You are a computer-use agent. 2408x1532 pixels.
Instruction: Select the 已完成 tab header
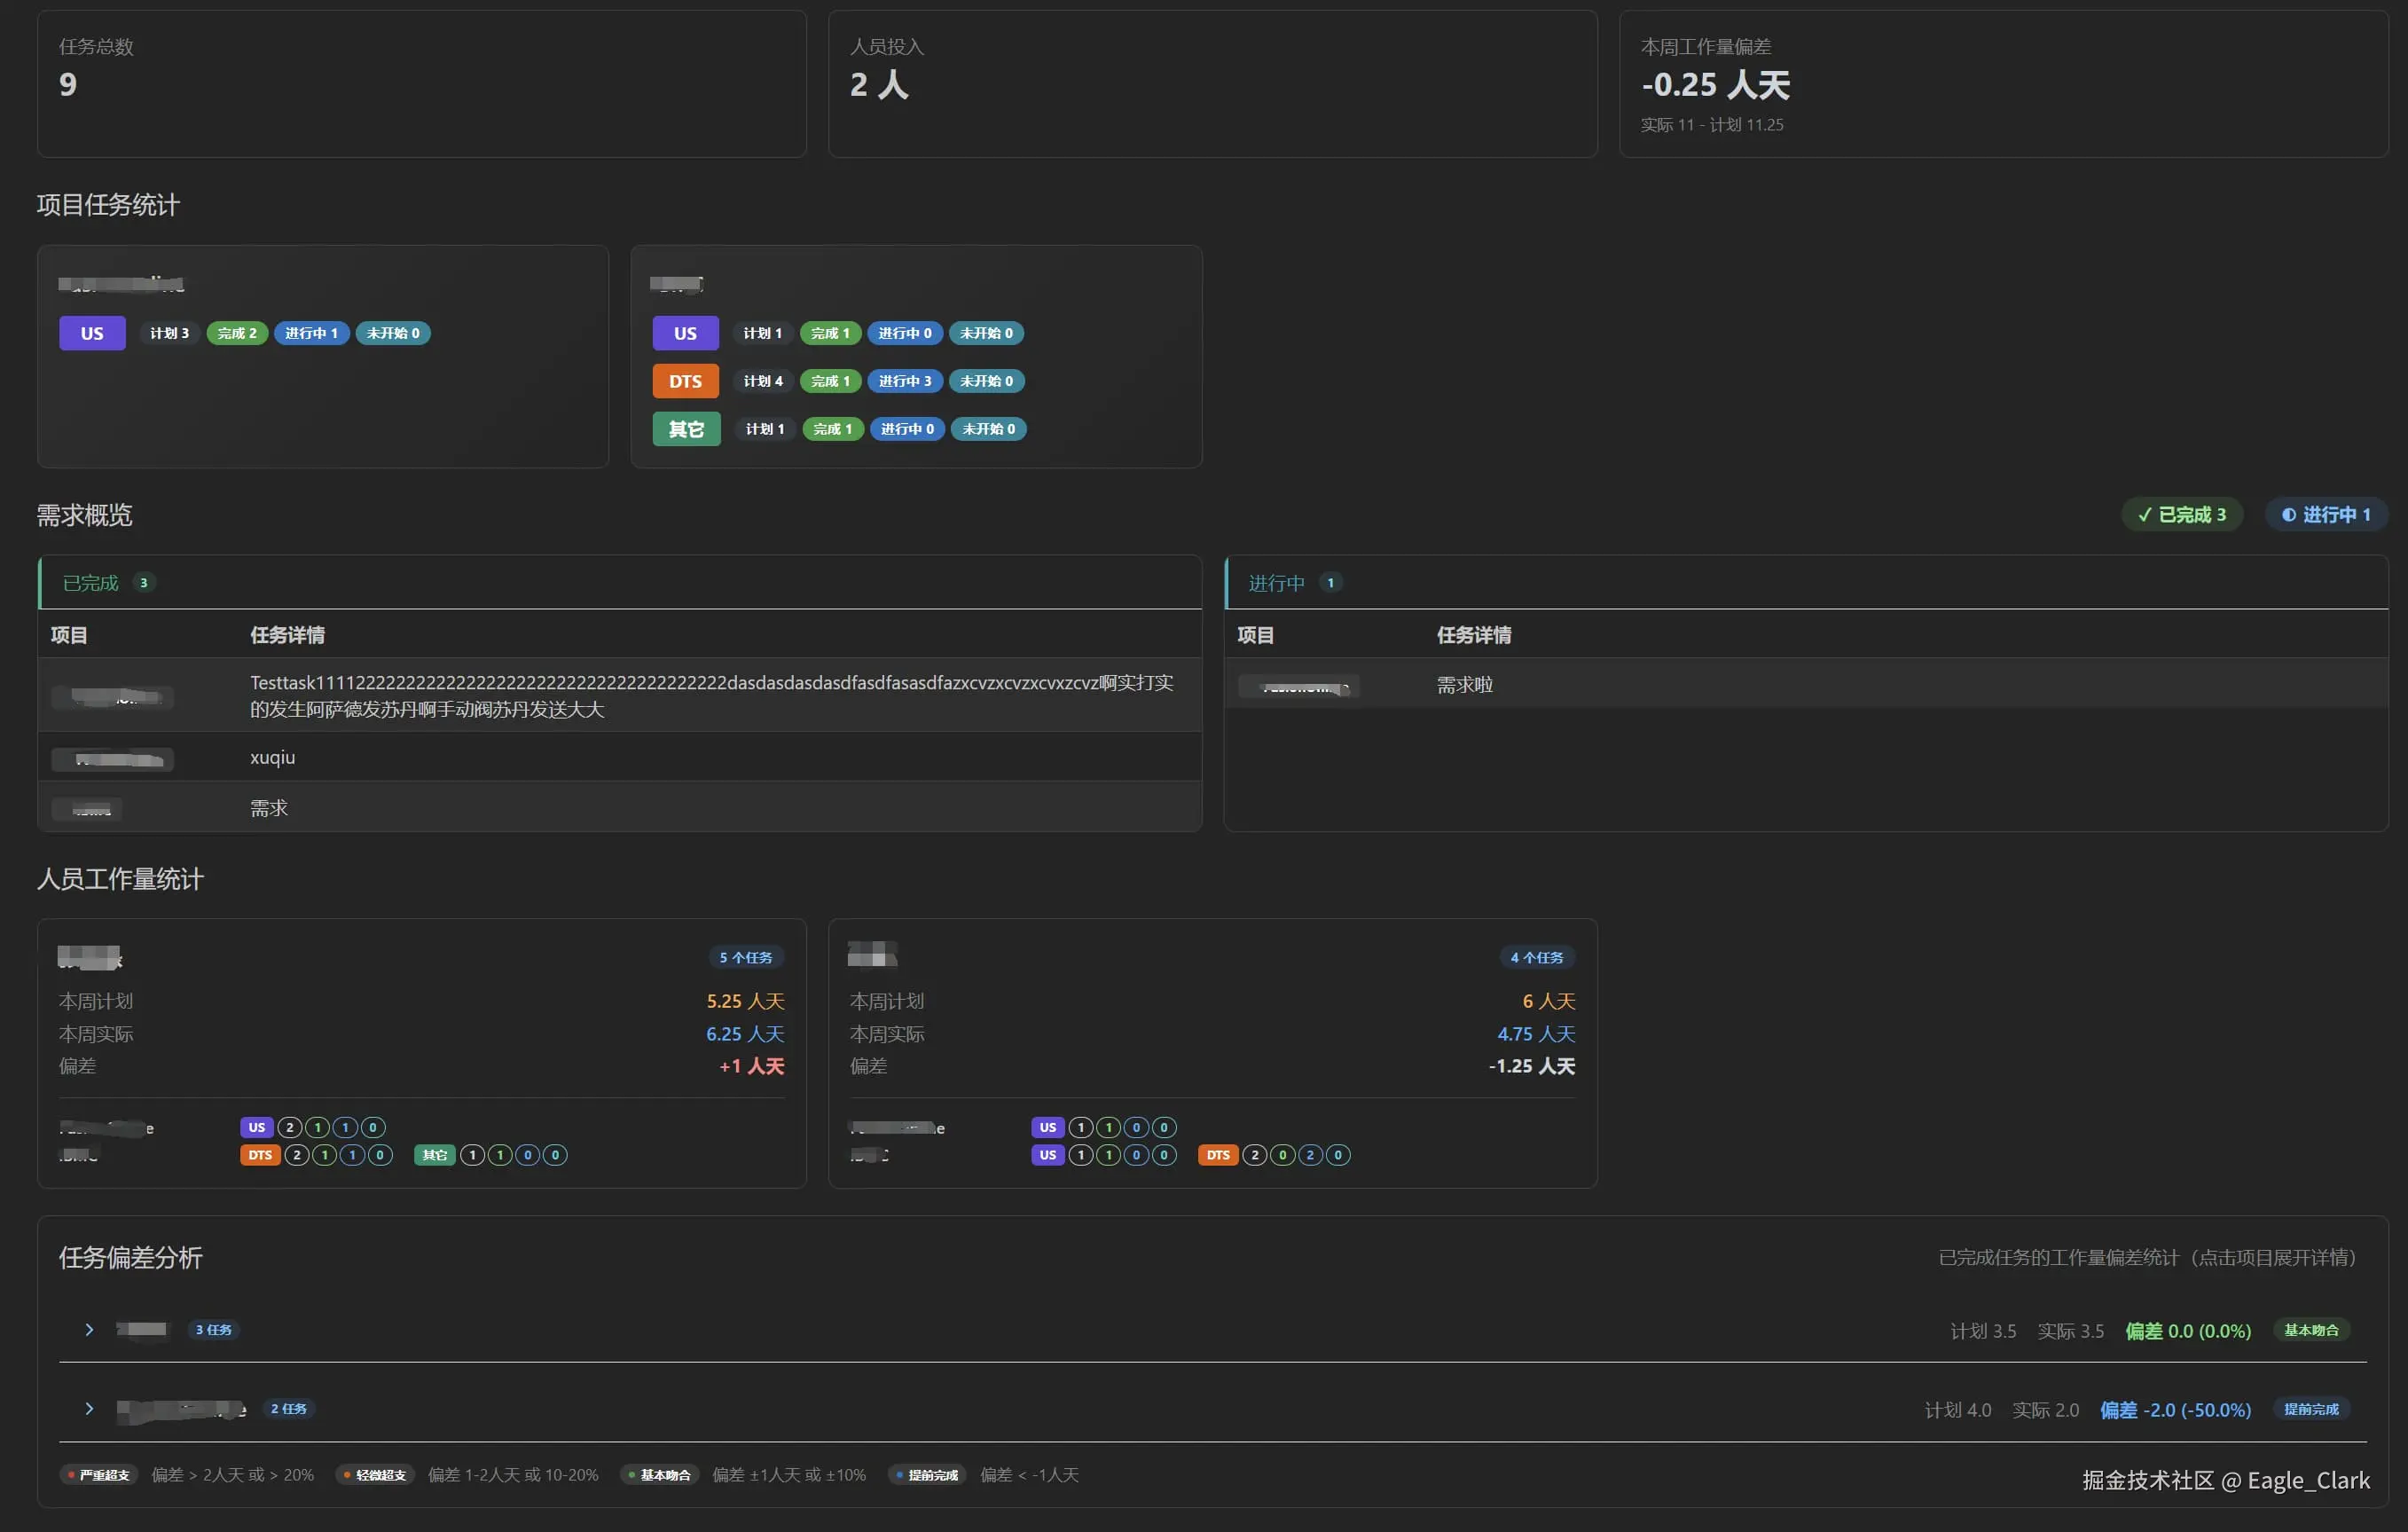click(91, 583)
